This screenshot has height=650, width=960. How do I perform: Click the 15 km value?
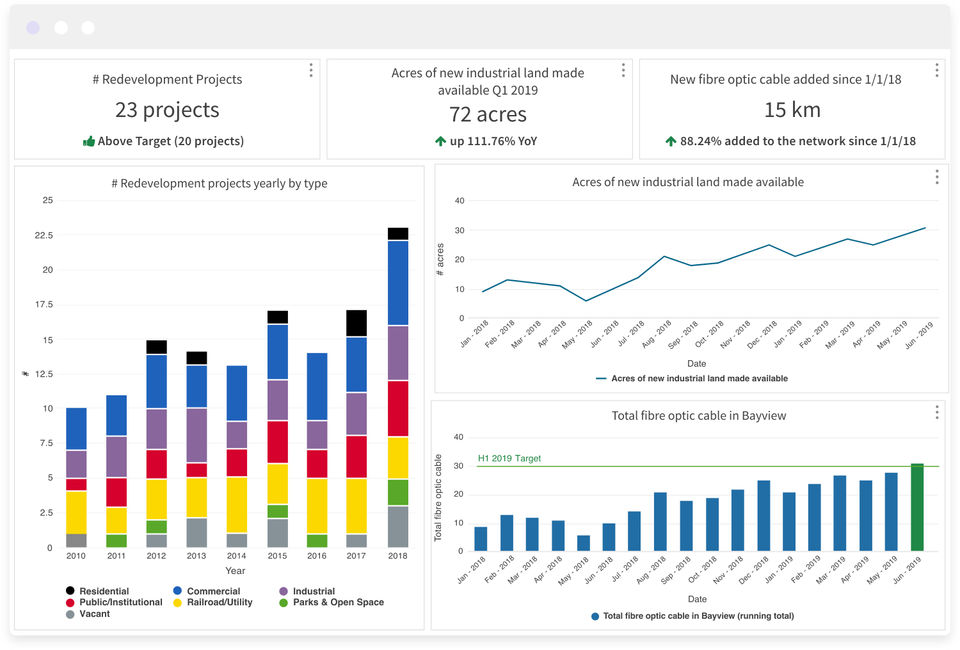[792, 110]
